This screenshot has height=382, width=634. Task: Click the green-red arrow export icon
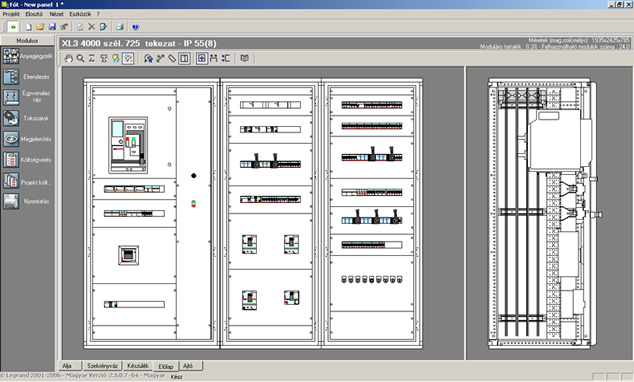(x=64, y=27)
